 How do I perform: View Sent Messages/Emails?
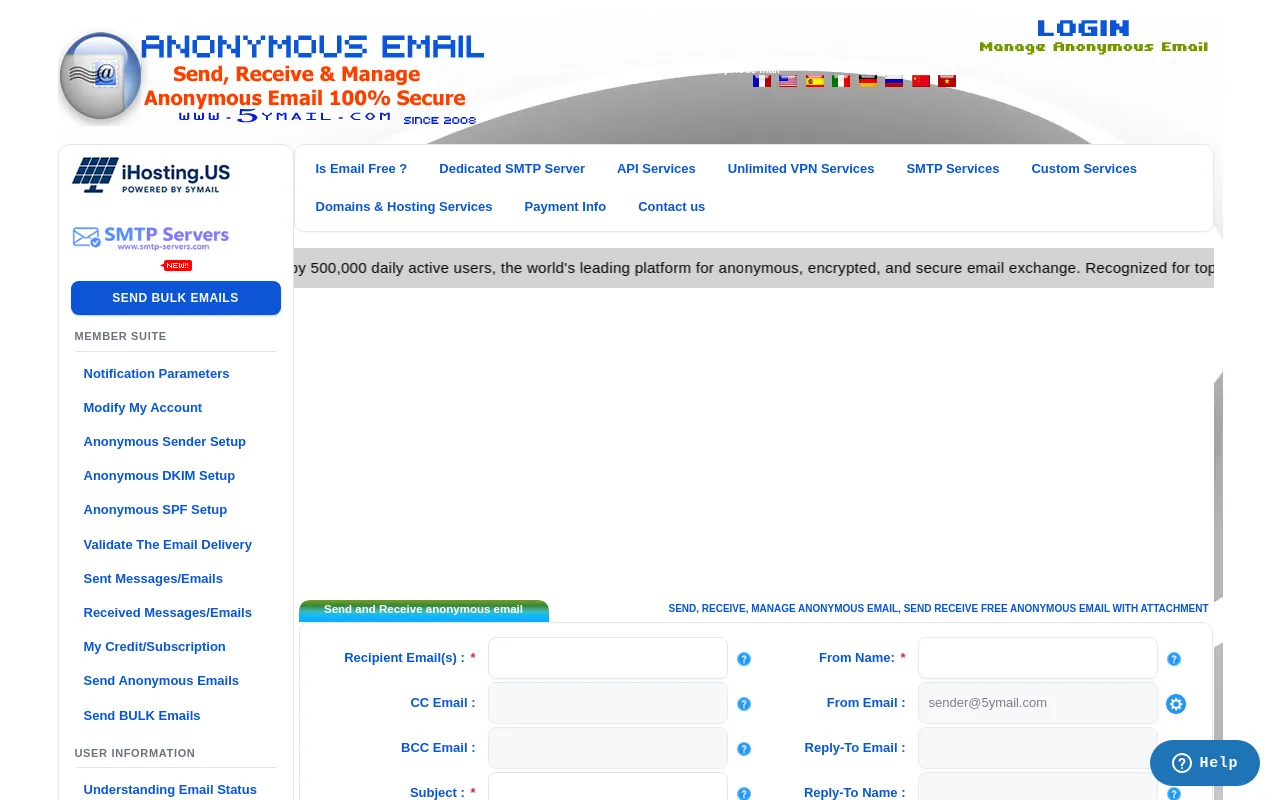[x=153, y=579]
